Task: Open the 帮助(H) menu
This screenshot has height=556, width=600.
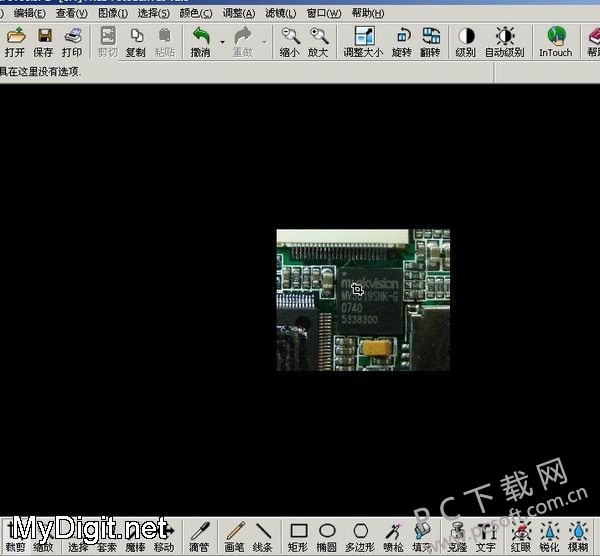Action: pyautogui.click(x=368, y=13)
